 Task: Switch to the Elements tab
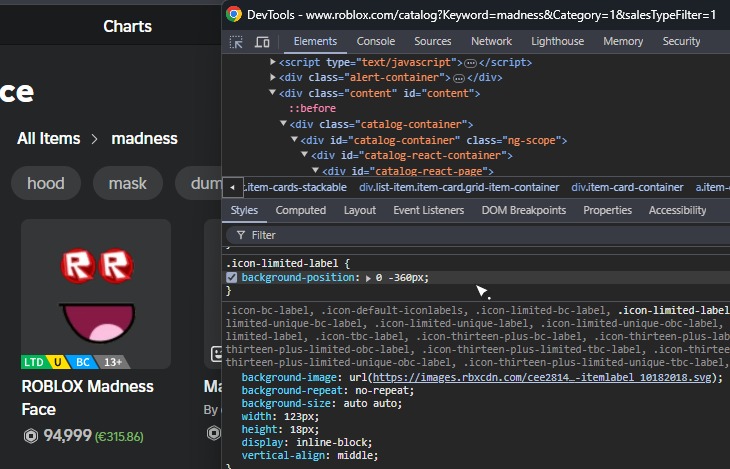(x=315, y=41)
